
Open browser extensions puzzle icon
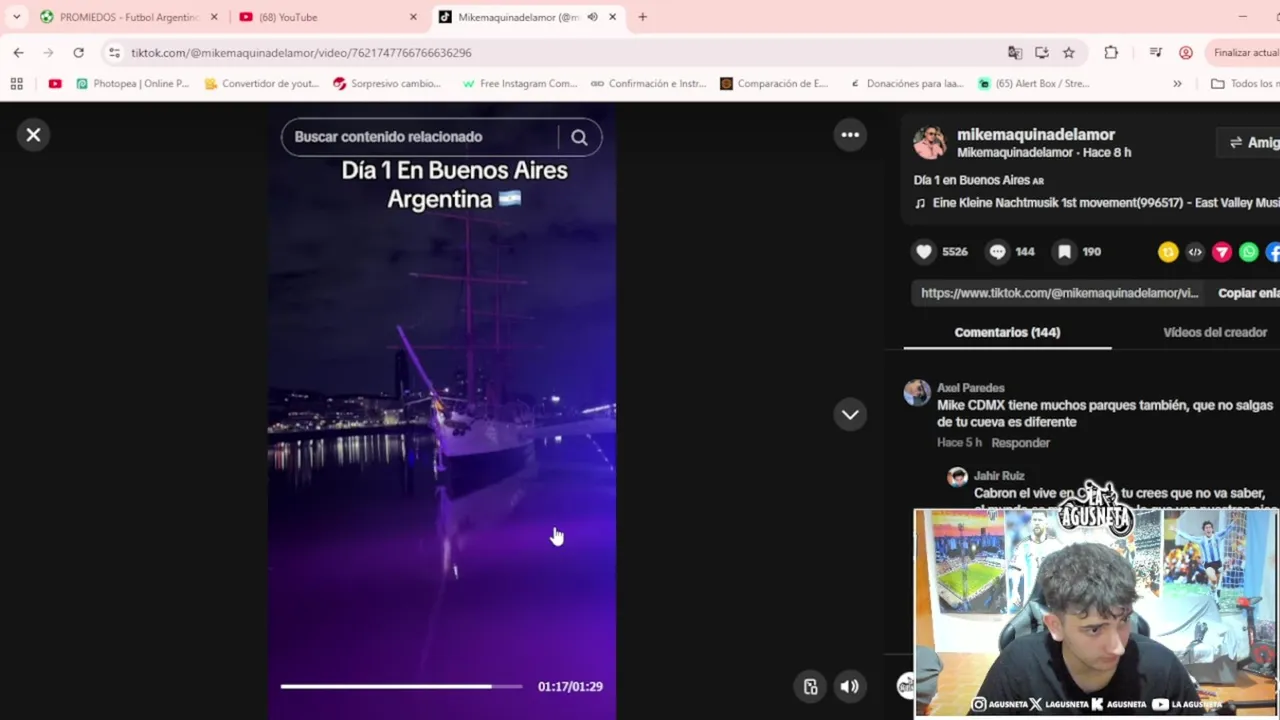click(1111, 52)
